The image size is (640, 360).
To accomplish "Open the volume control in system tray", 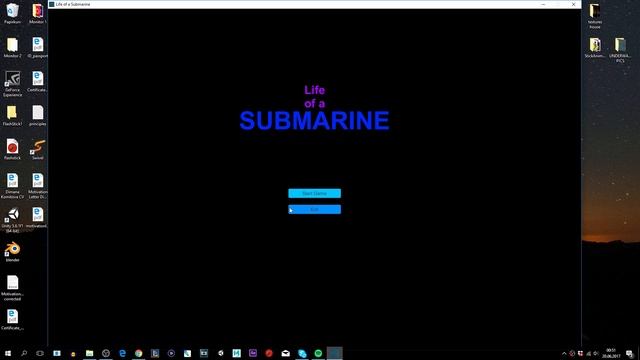I will pos(596,353).
